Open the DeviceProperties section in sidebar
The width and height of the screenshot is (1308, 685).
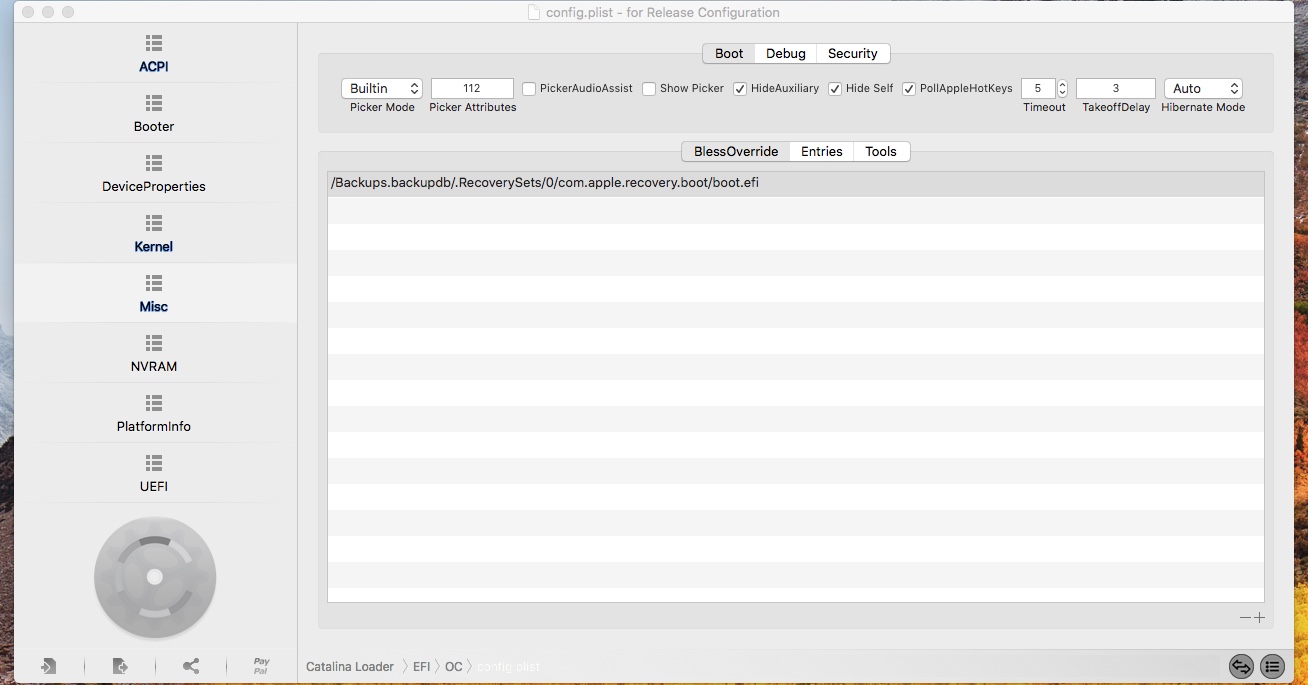[x=154, y=174]
